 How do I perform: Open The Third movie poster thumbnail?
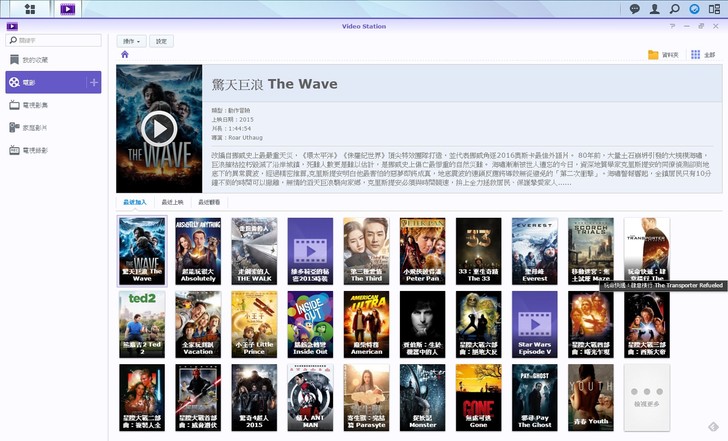(366, 251)
